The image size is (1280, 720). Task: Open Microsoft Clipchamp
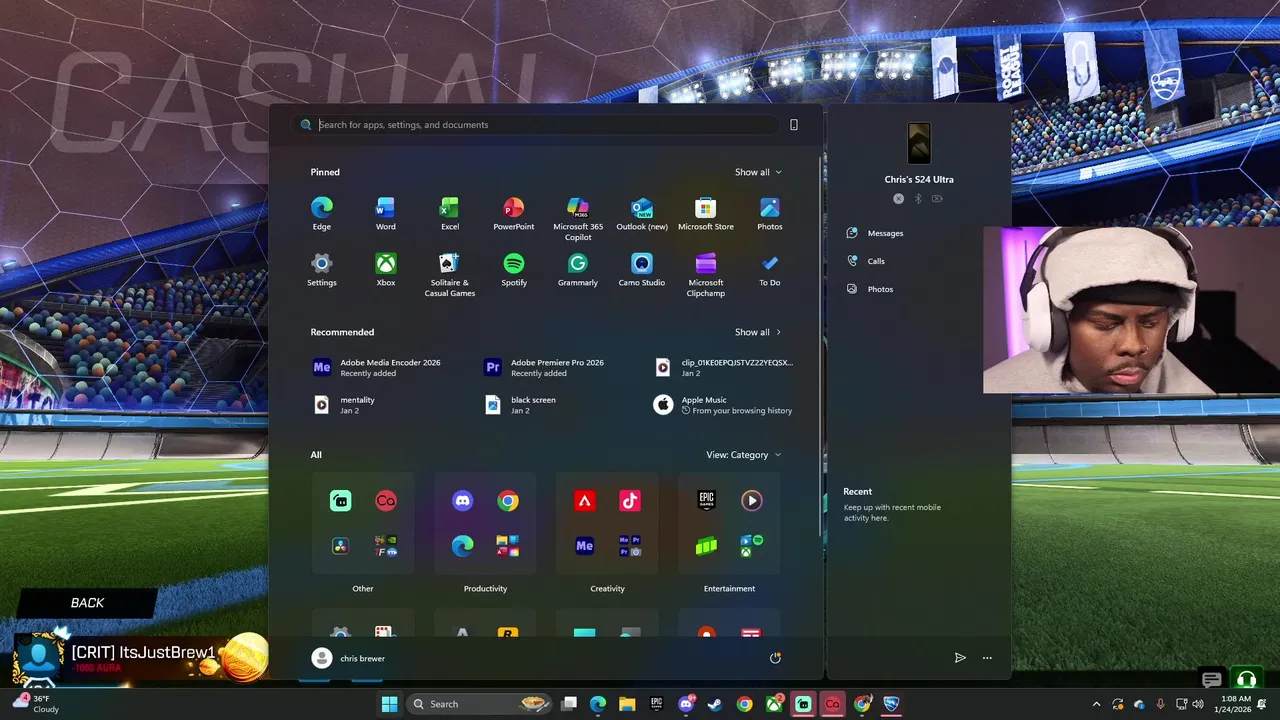(x=706, y=274)
